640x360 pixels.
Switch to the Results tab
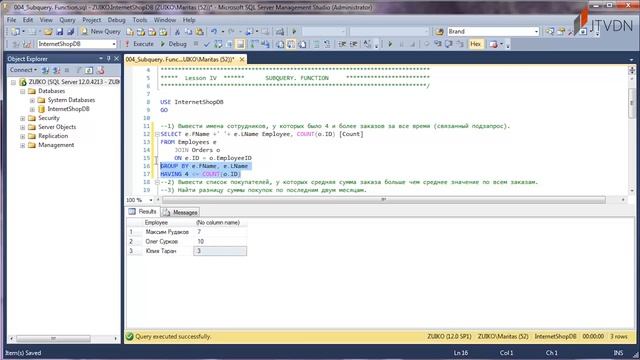click(143, 211)
